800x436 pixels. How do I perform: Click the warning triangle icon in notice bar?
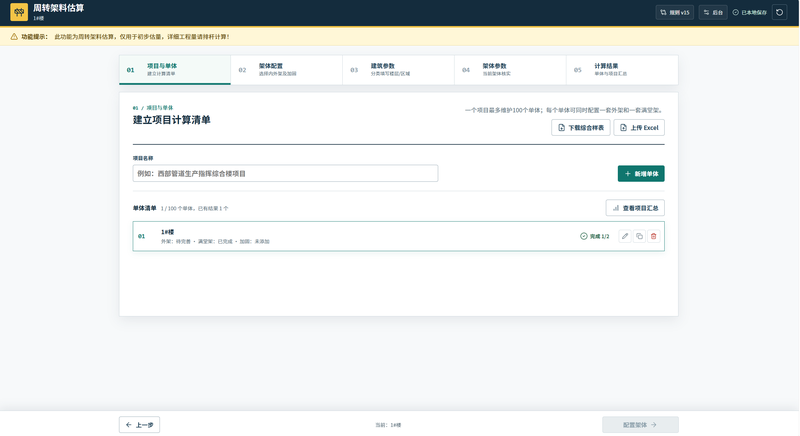(x=14, y=37)
